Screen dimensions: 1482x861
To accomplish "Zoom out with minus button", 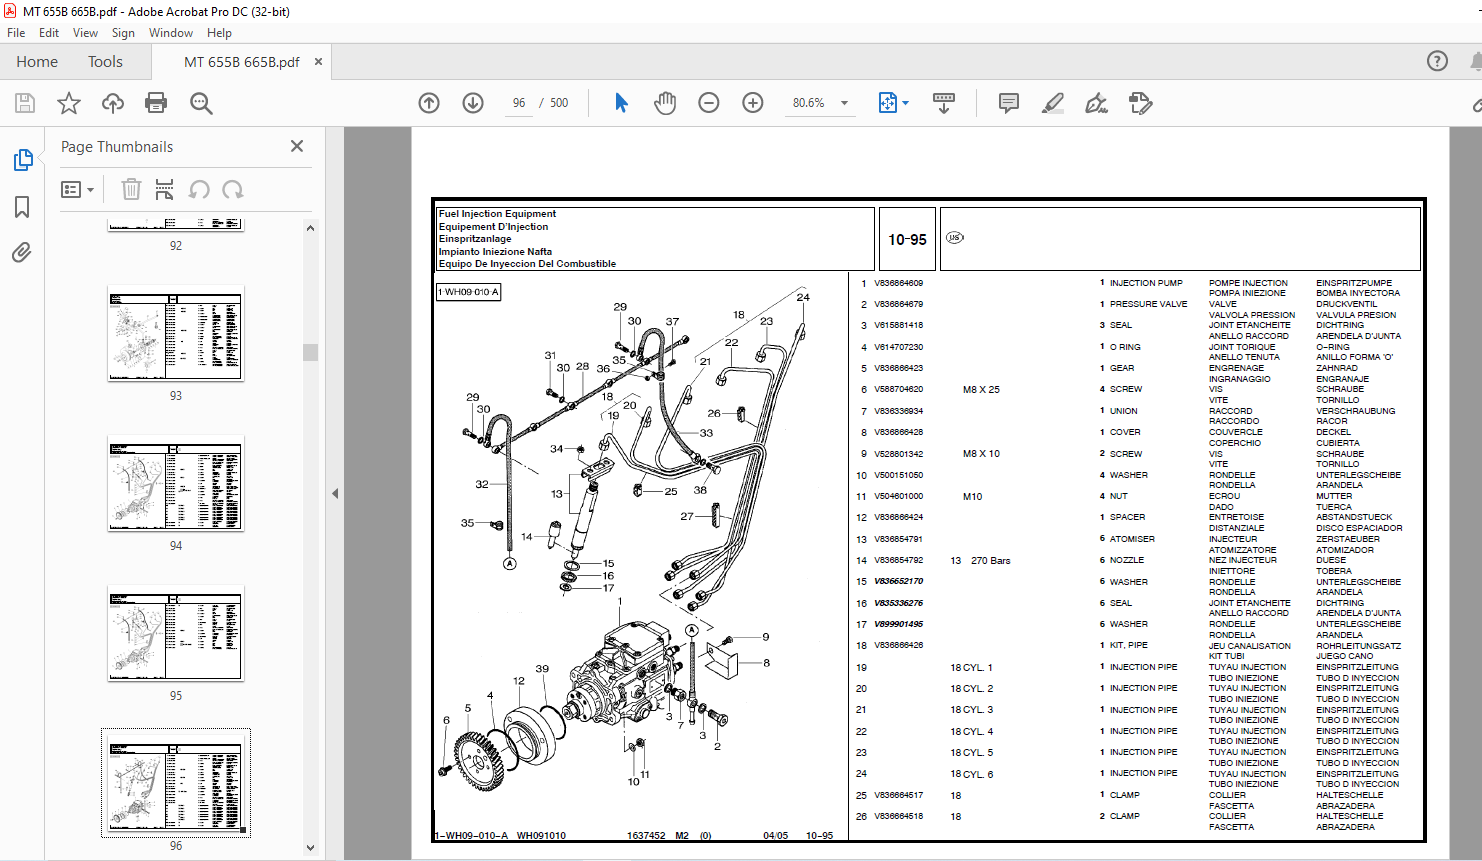I will (x=709, y=103).
